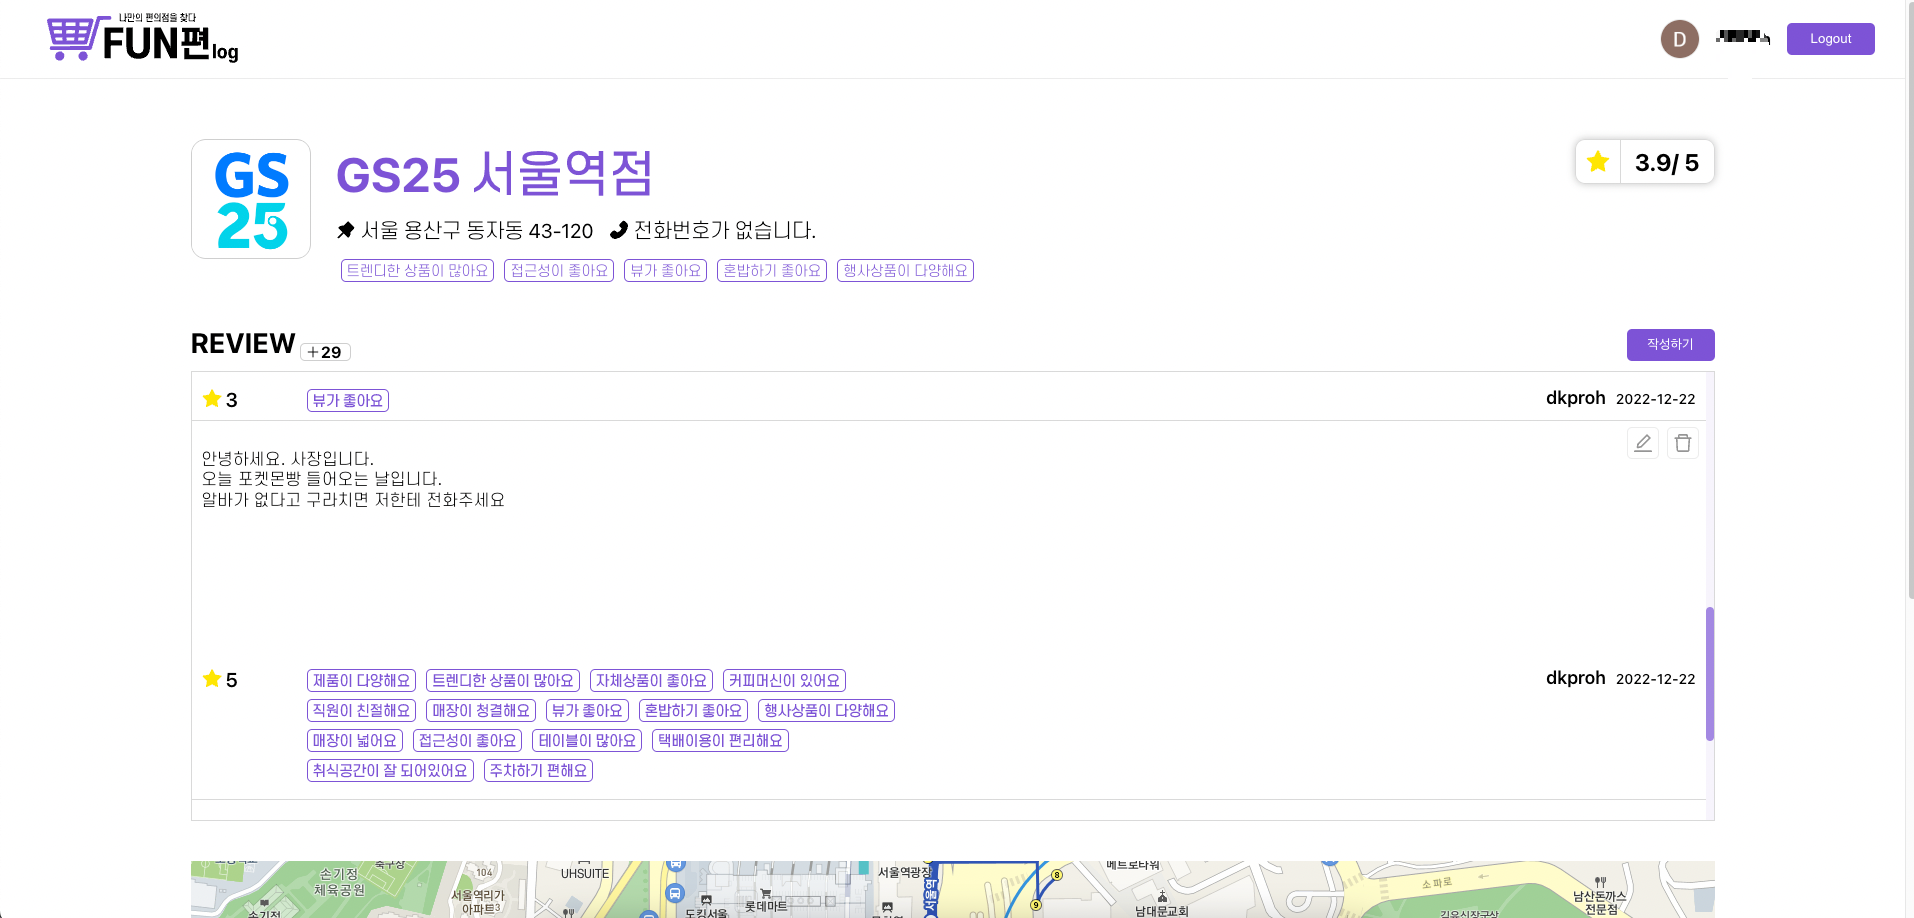This screenshot has height=918, width=1914.
Task: Select the pin icon beside the address
Action: (346, 230)
